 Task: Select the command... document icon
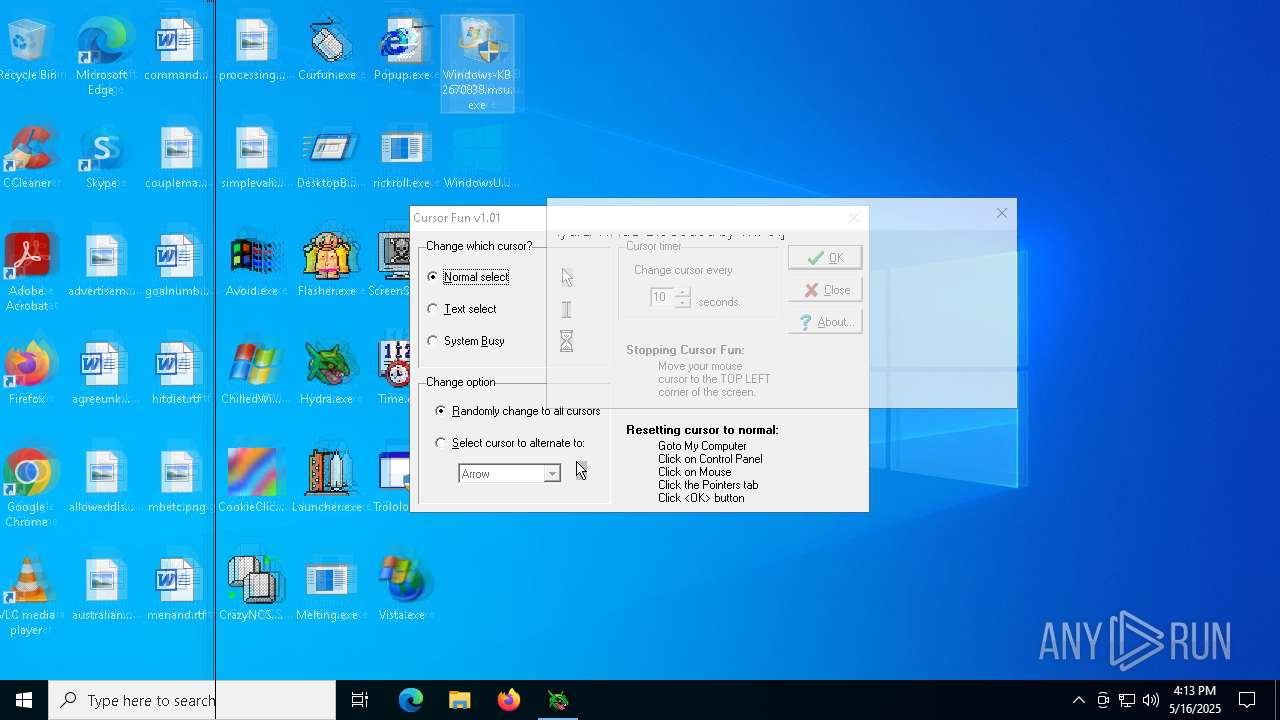point(177,50)
